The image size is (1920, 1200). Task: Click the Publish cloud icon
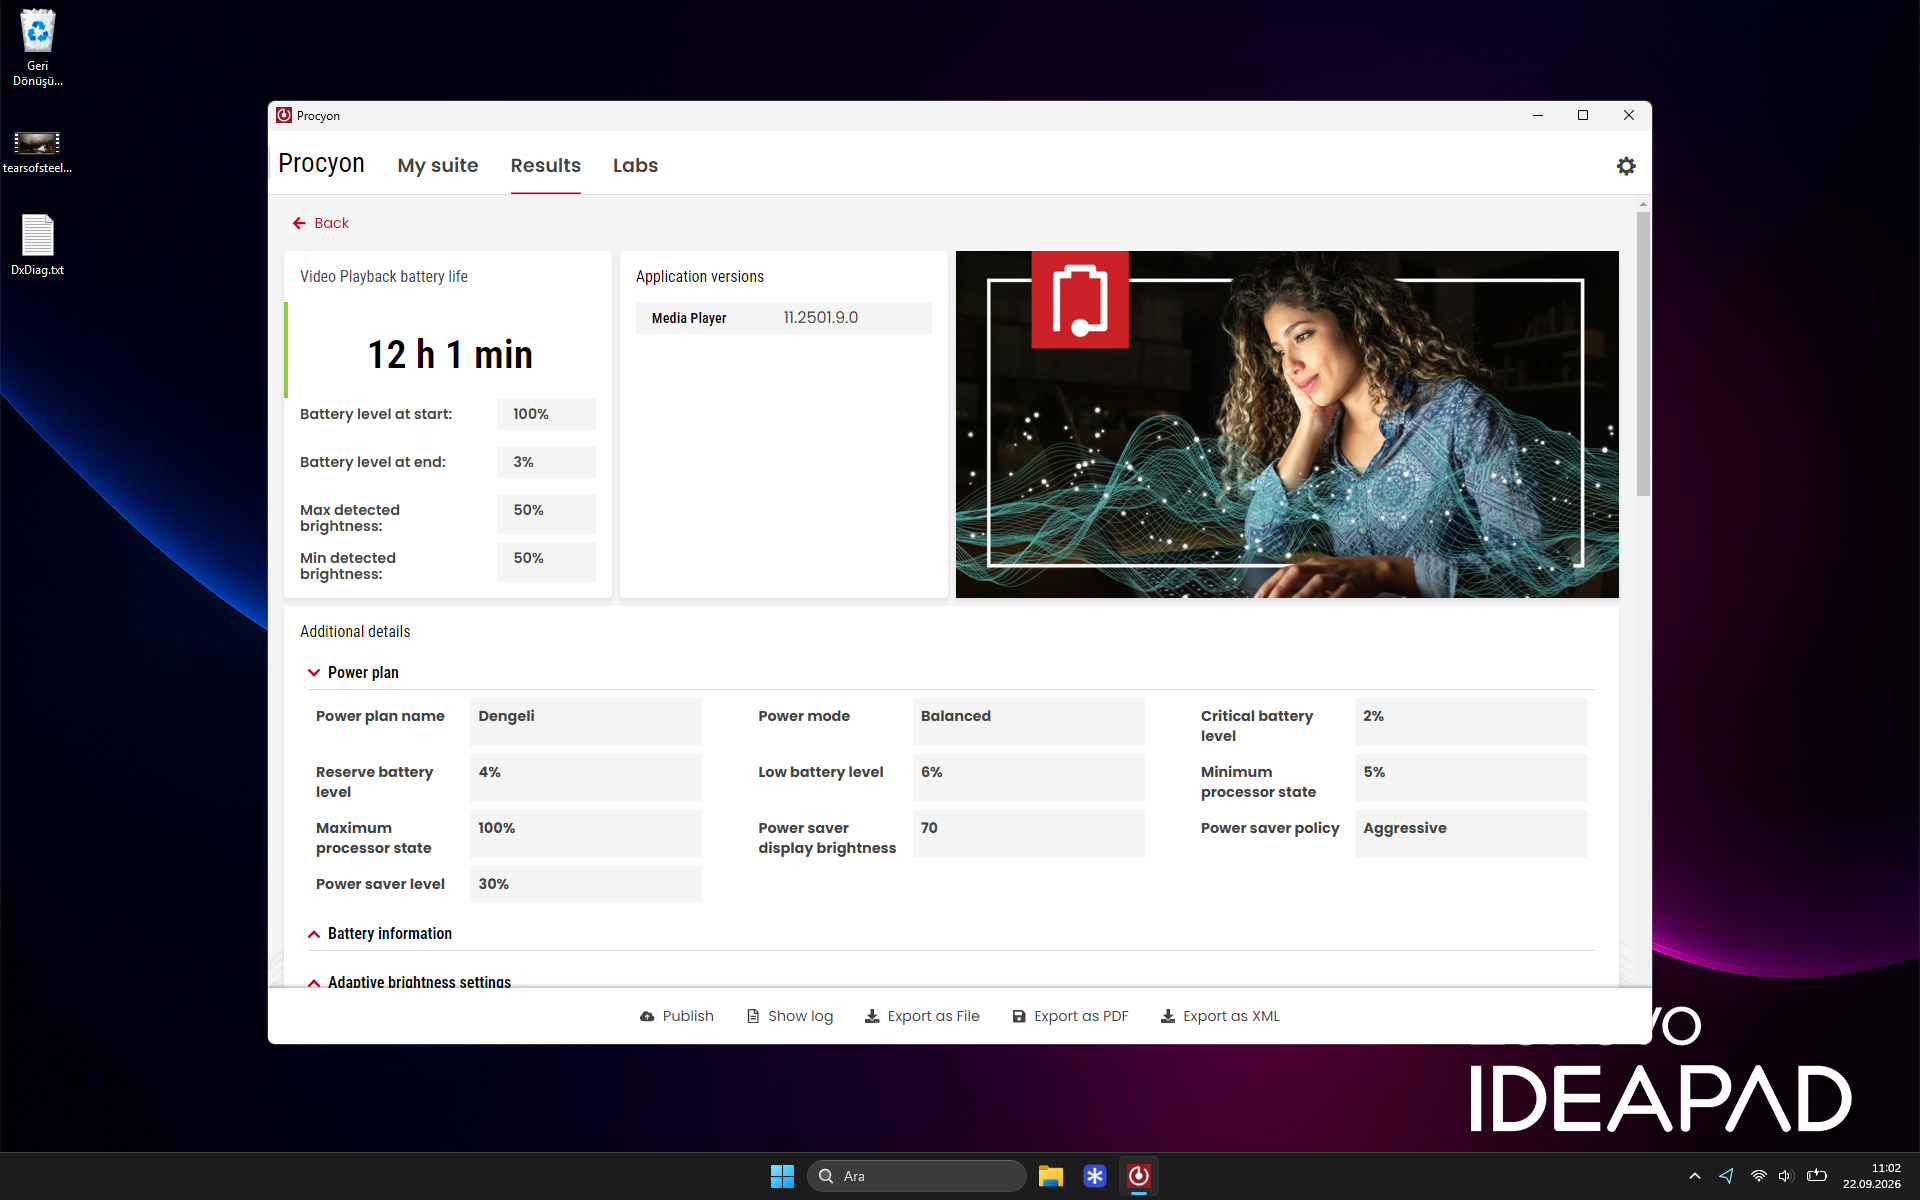[647, 1016]
